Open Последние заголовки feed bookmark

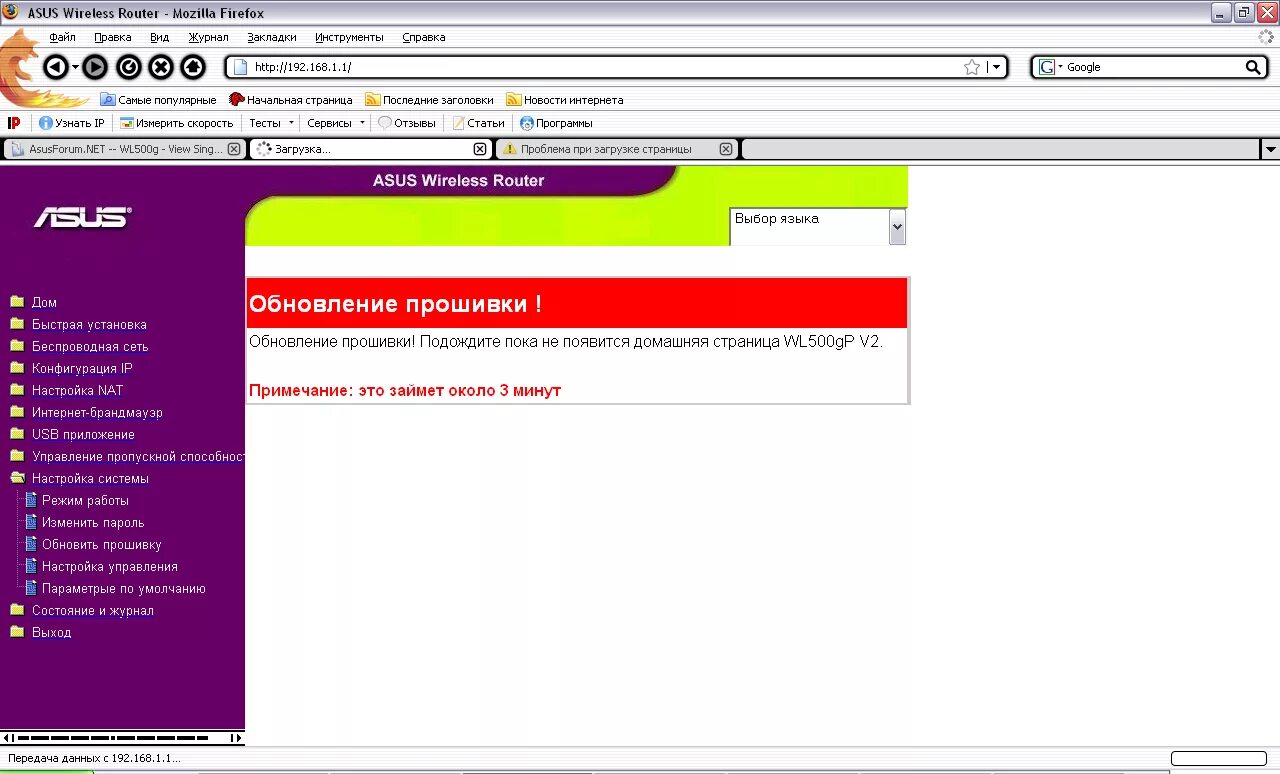(x=429, y=100)
